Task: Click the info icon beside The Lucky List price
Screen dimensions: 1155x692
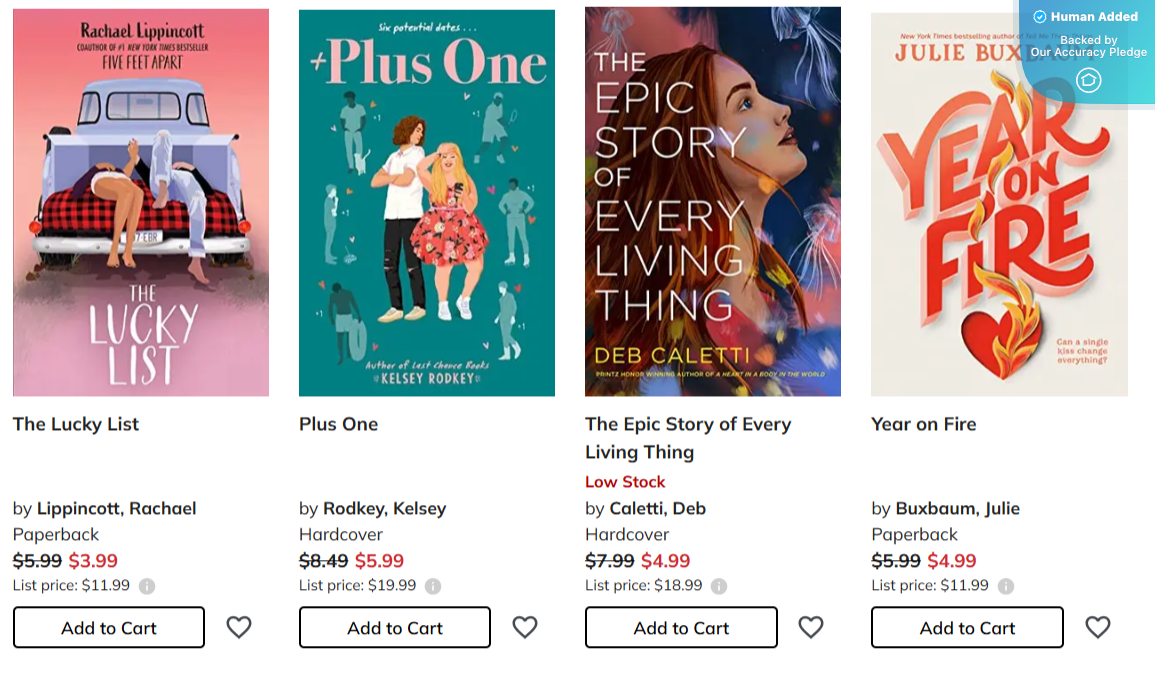Action: (x=145, y=585)
